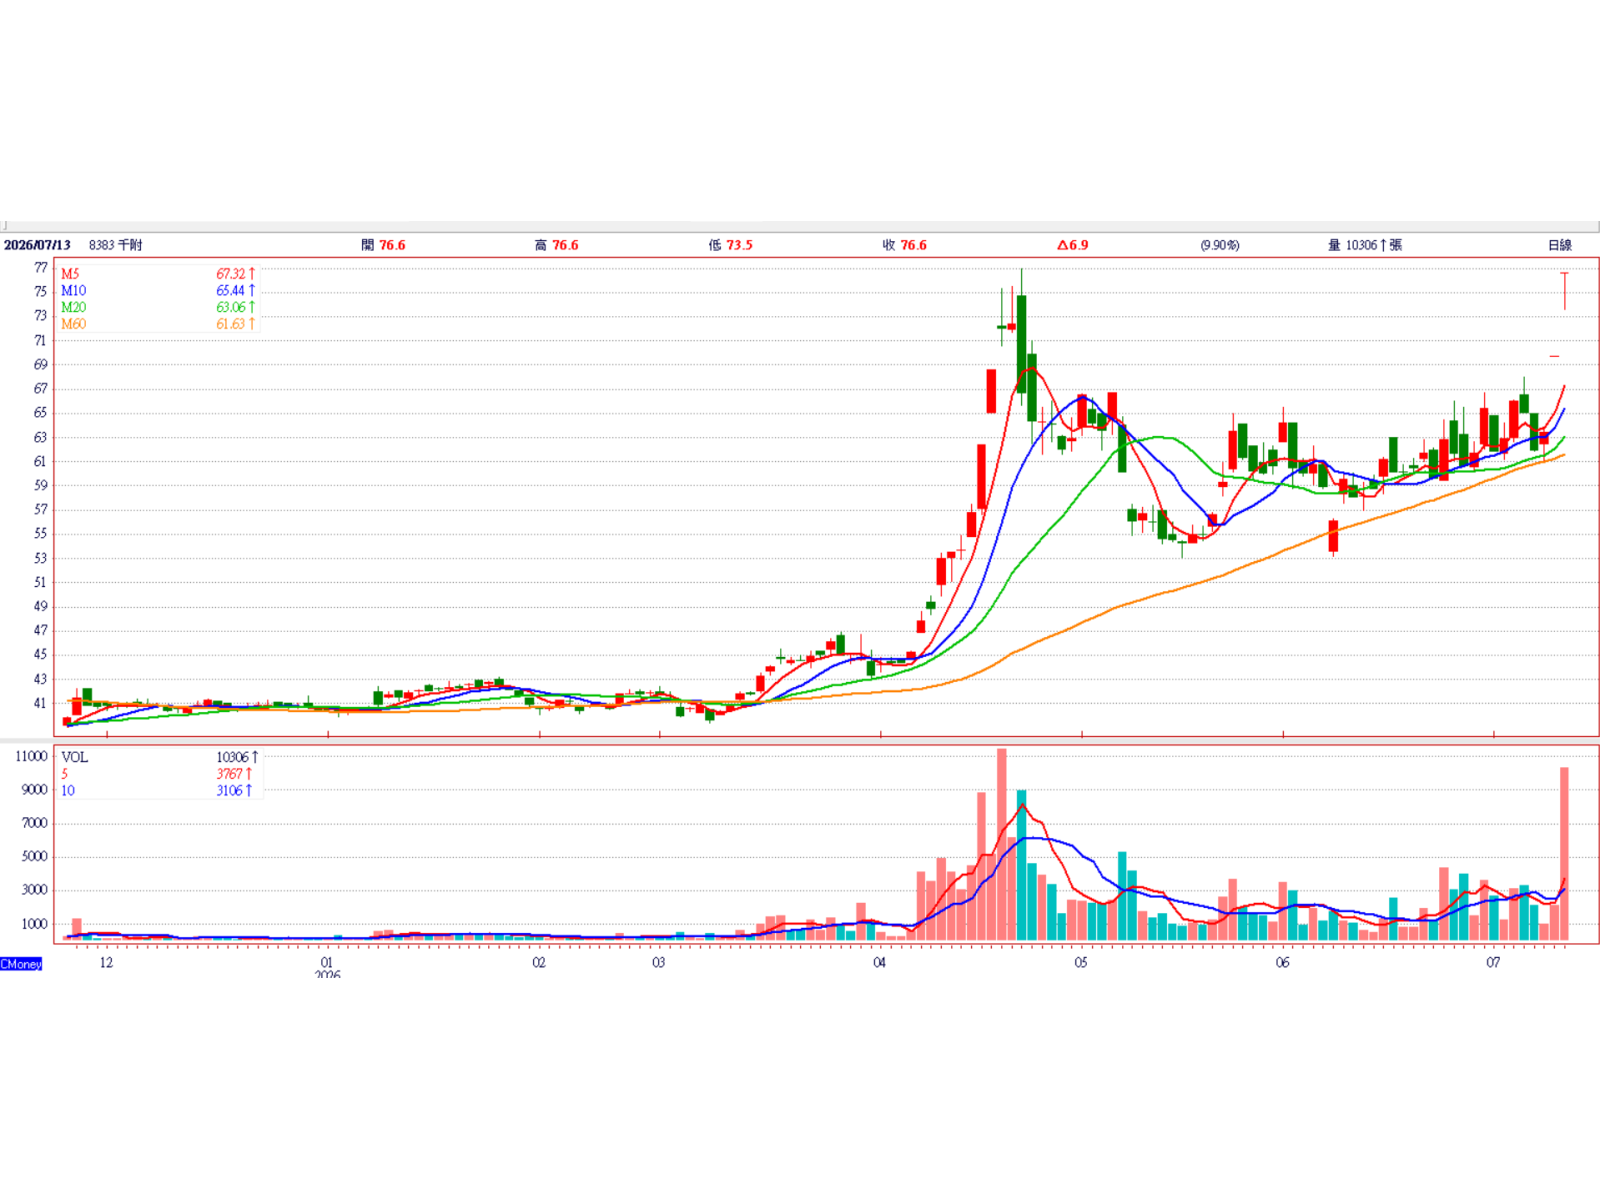1600x1200 pixels.
Task: Select the 日線 daily chart label
Action: coord(1559,245)
